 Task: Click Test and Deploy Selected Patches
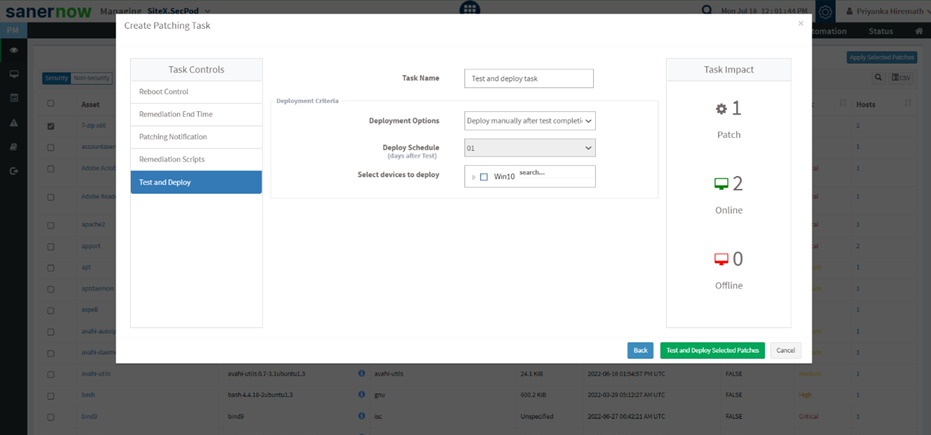[712, 351]
